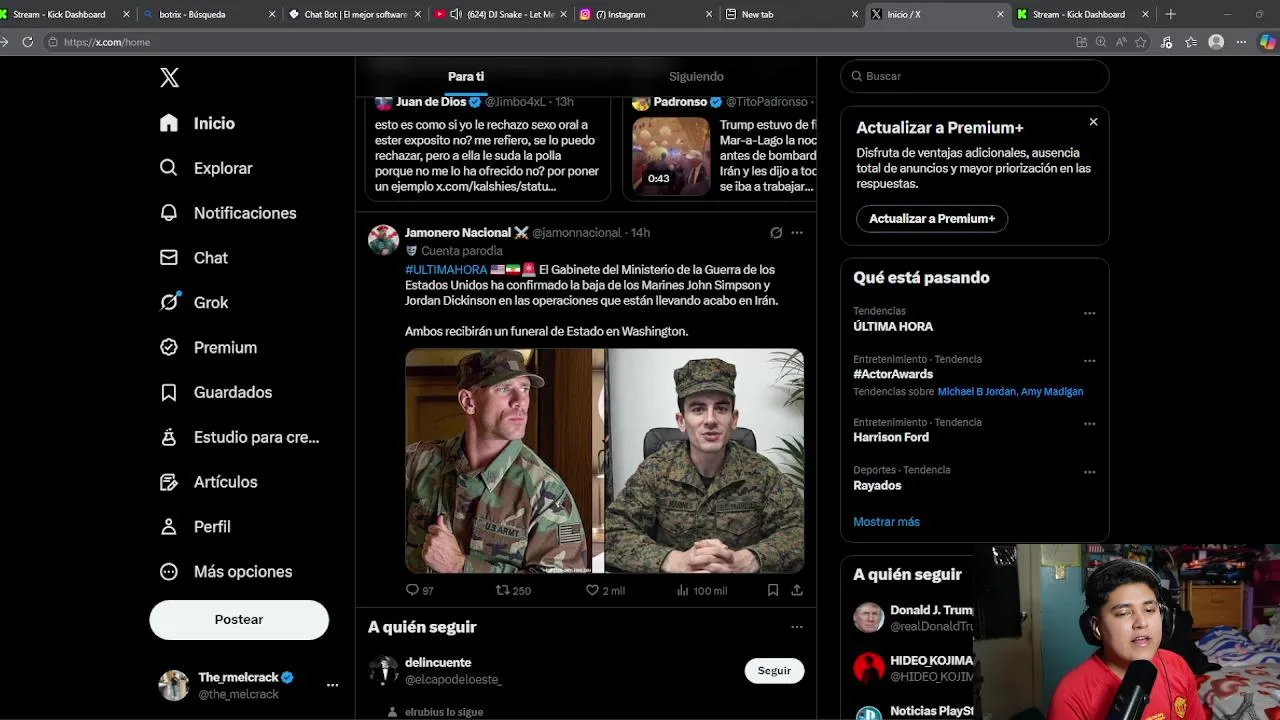Image resolution: width=1280 pixels, height=720 pixels.
Task: Click the Guardados bookmark icon
Action: (169, 392)
